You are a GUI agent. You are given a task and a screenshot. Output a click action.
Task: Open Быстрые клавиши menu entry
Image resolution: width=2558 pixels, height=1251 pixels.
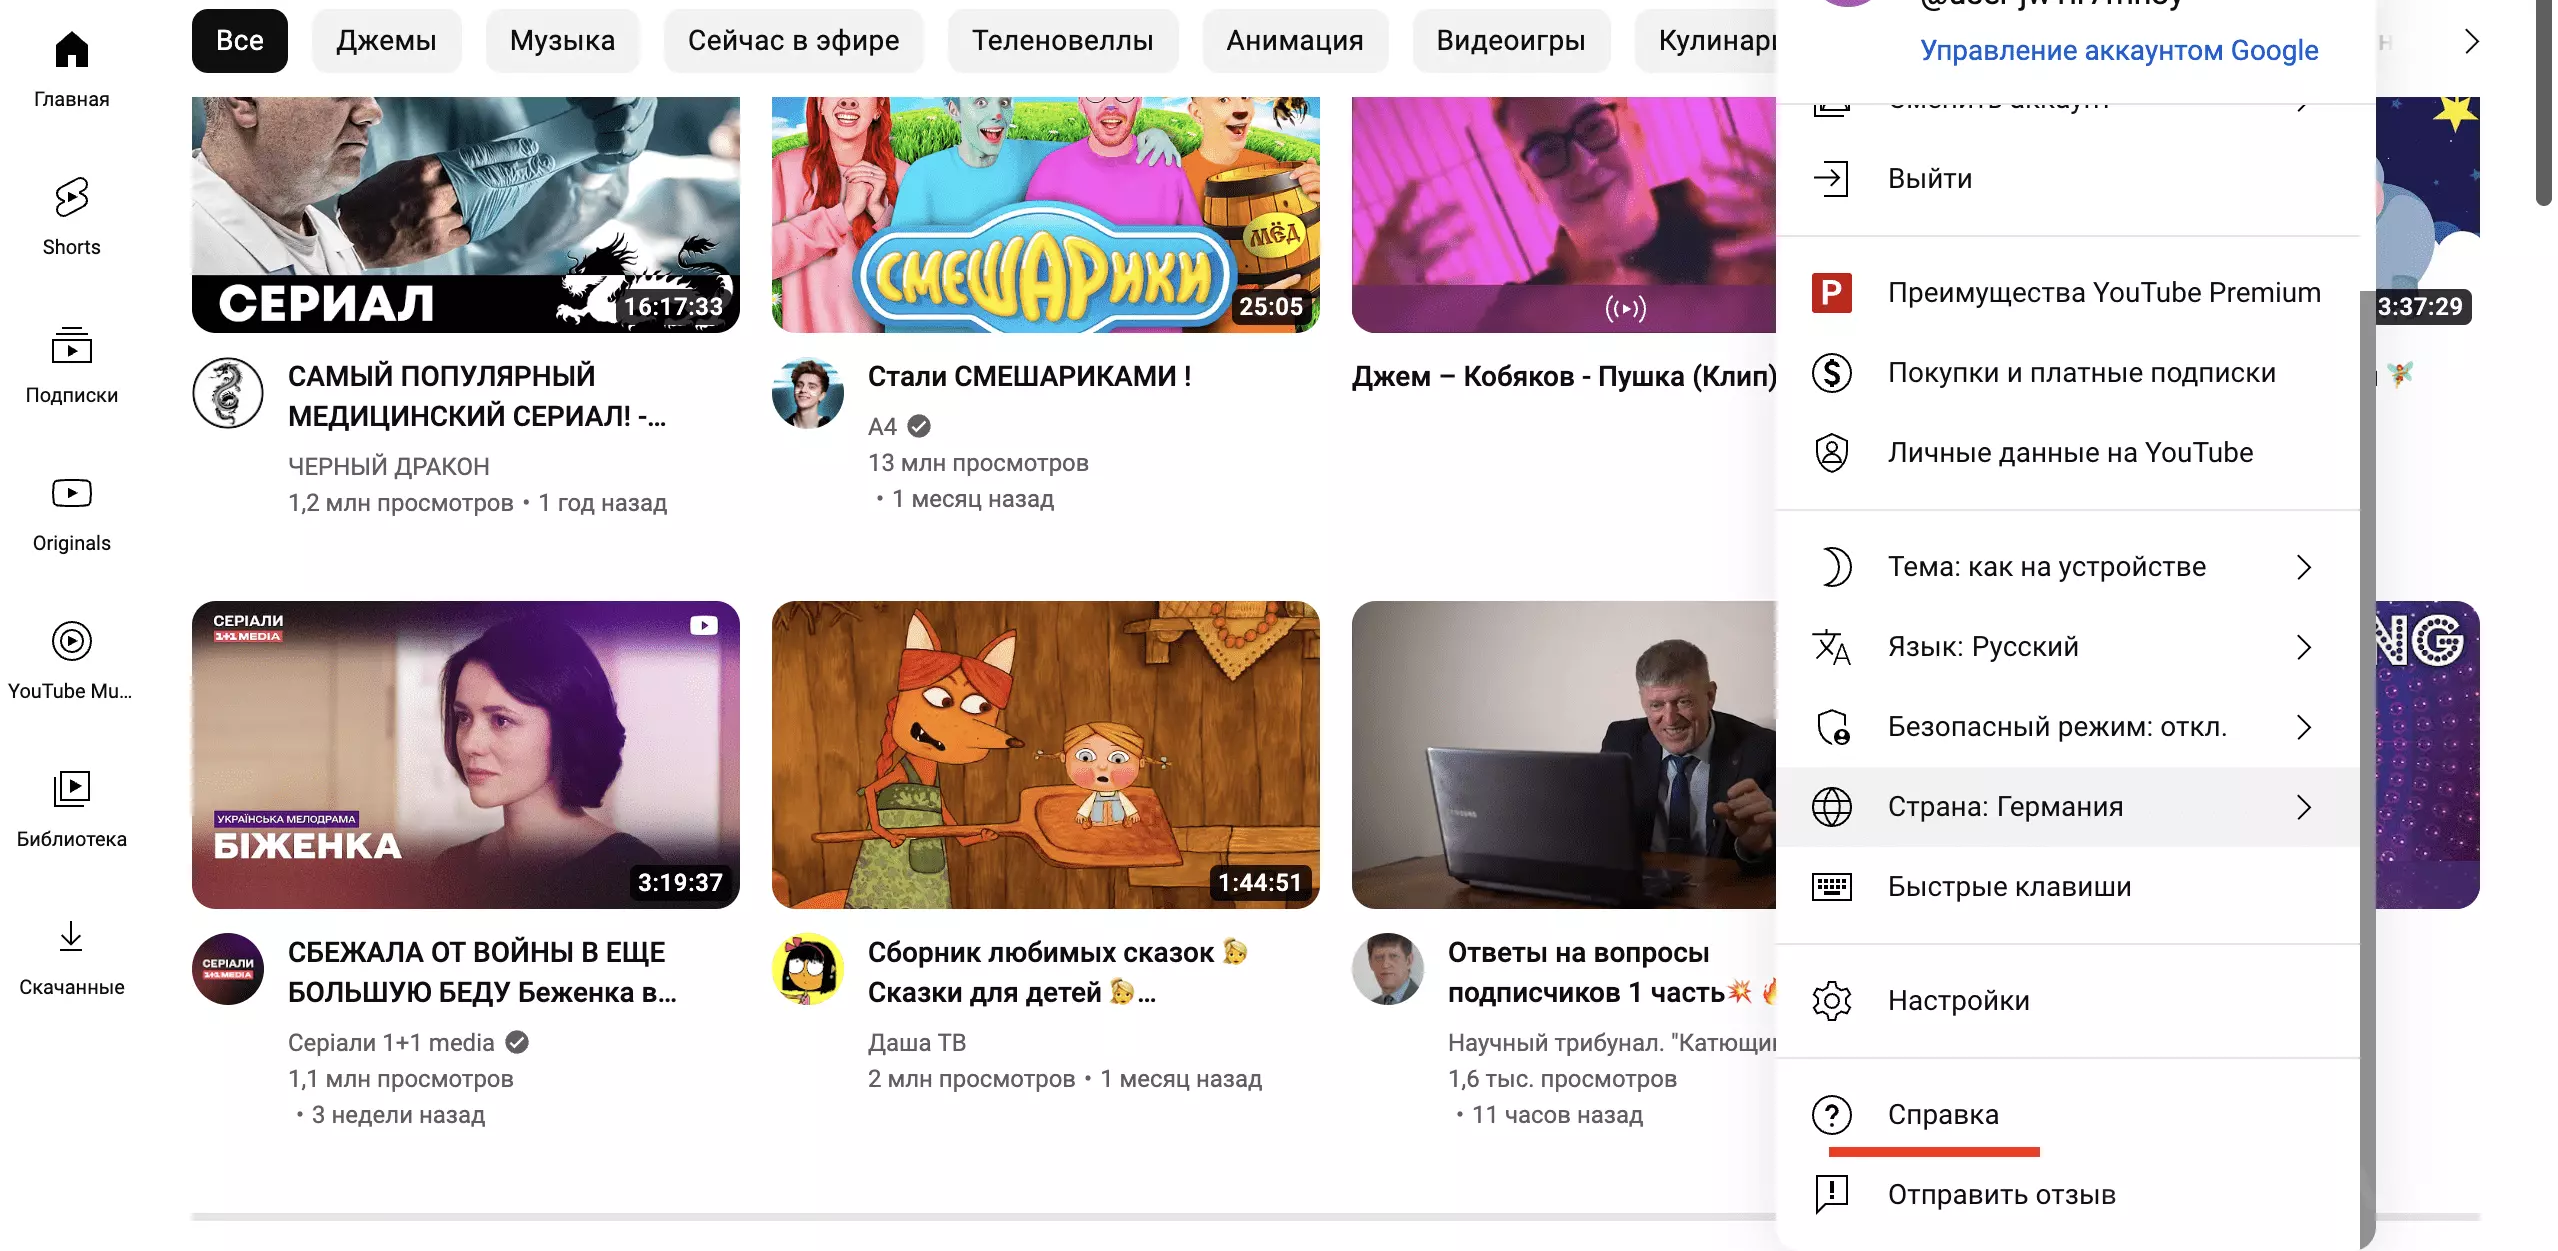(x=2068, y=887)
